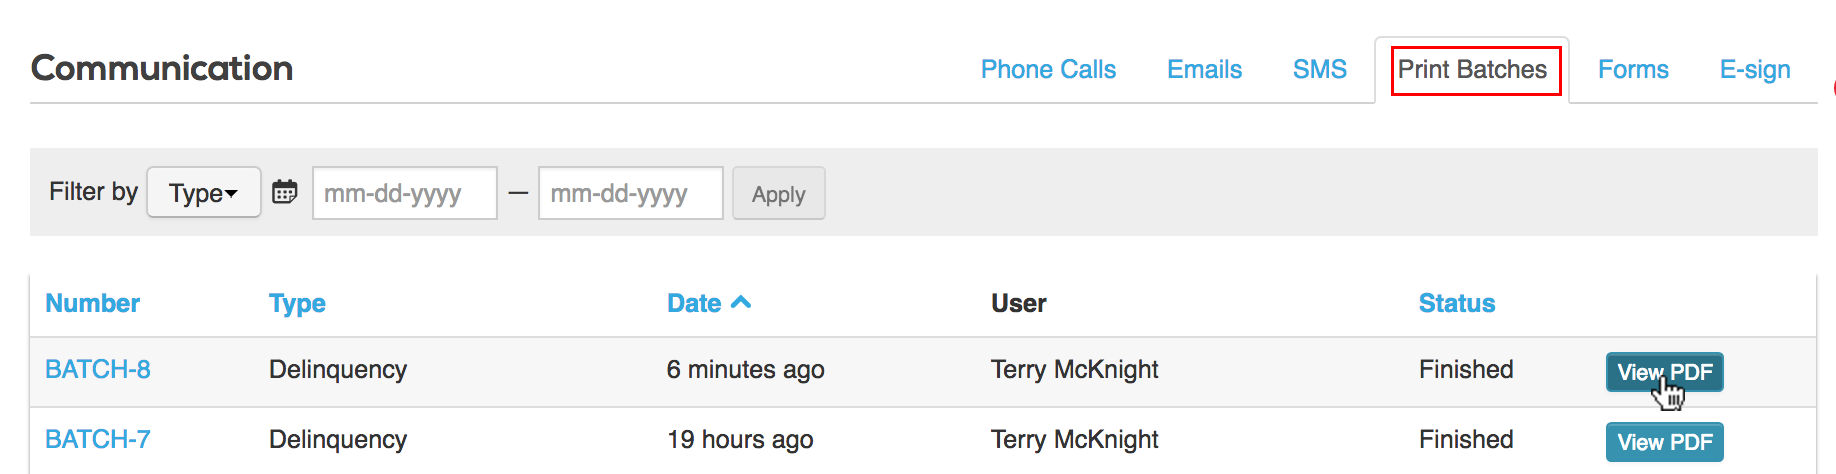
Task: Sort table by Number column
Action: (93, 303)
